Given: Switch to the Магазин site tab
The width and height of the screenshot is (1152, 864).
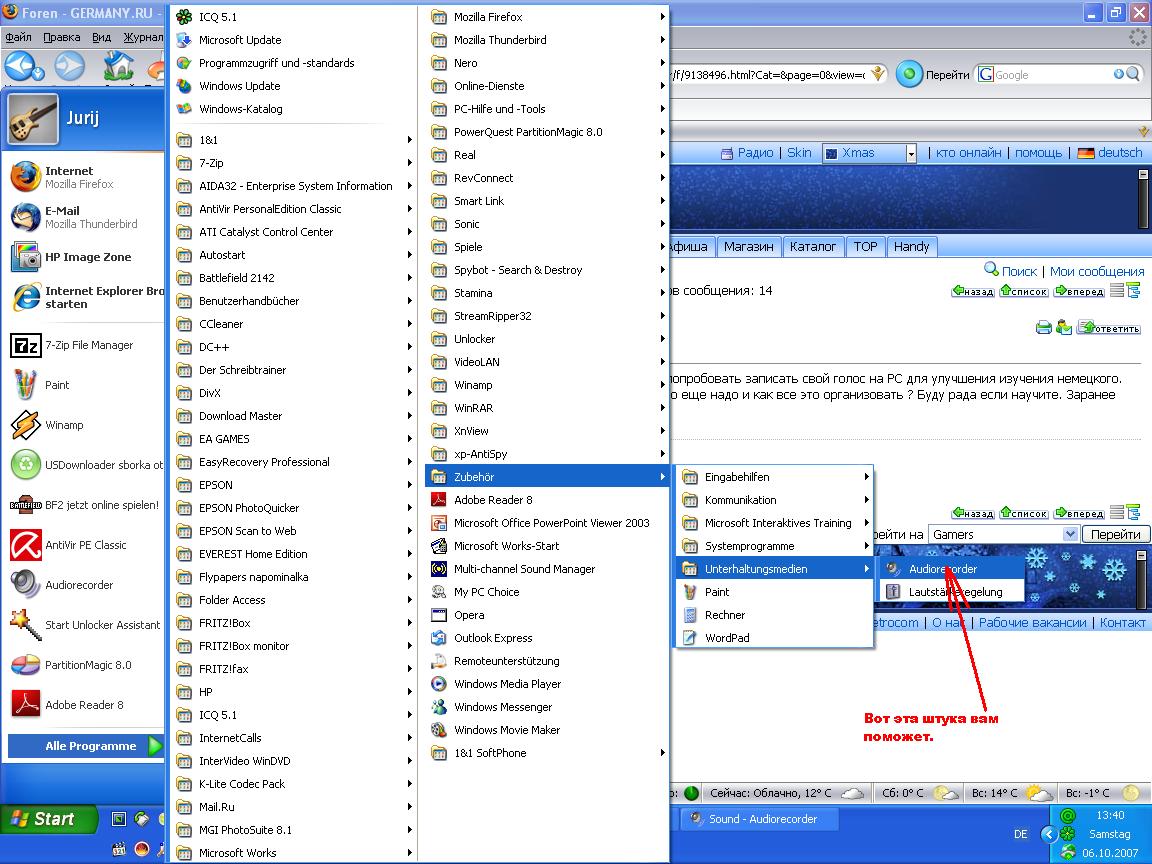Looking at the screenshot, I should pos(748,246).
